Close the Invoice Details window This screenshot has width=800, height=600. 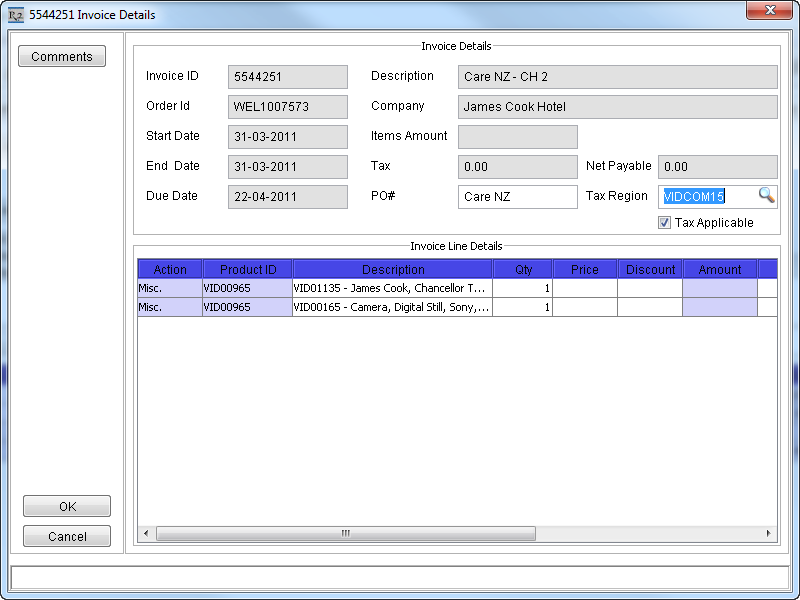click(769, 12)
